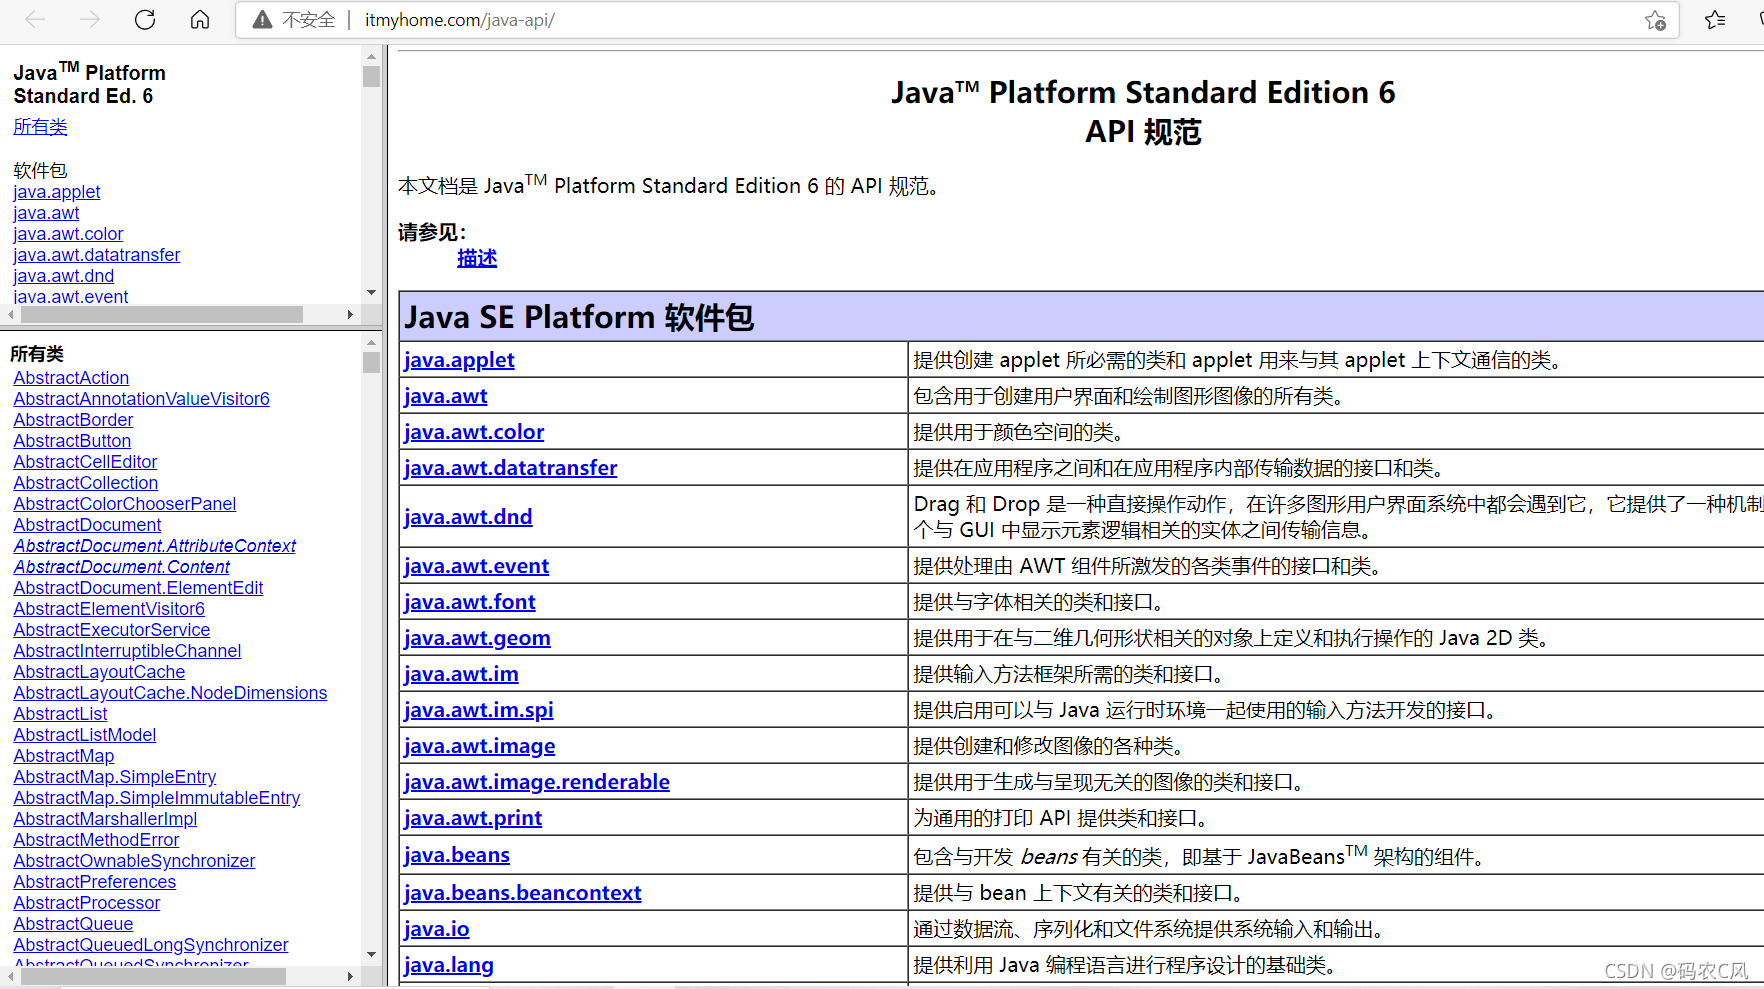Open the java.awt.print package link
Image resolution: width=1764 pixels, height=989 pixels.
(473, 818)
